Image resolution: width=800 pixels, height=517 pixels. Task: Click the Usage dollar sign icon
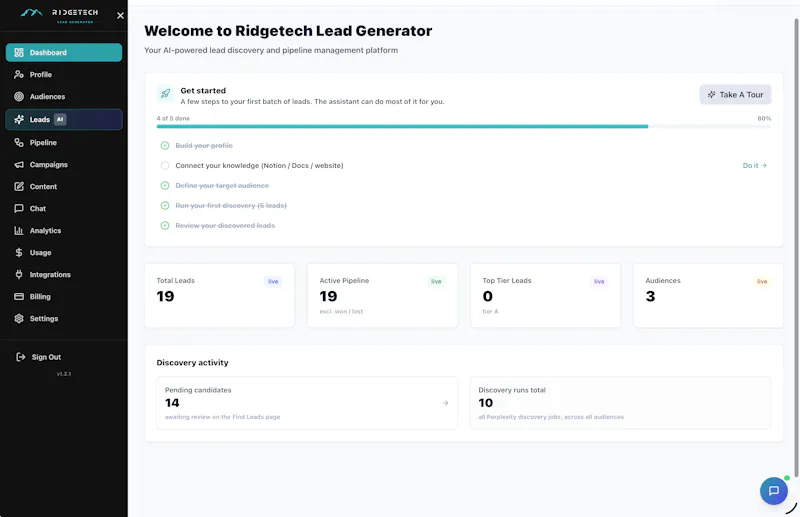tap(19, 252)
